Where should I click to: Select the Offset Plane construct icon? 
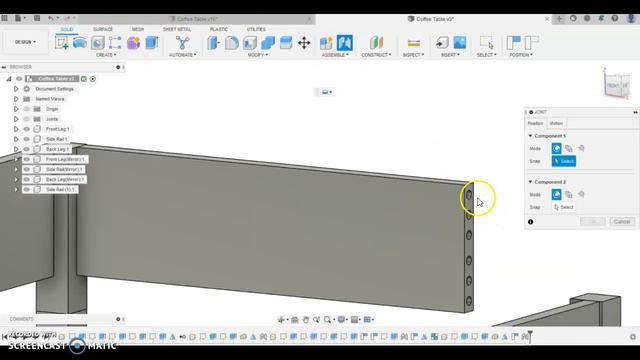[x=376, y=42]
